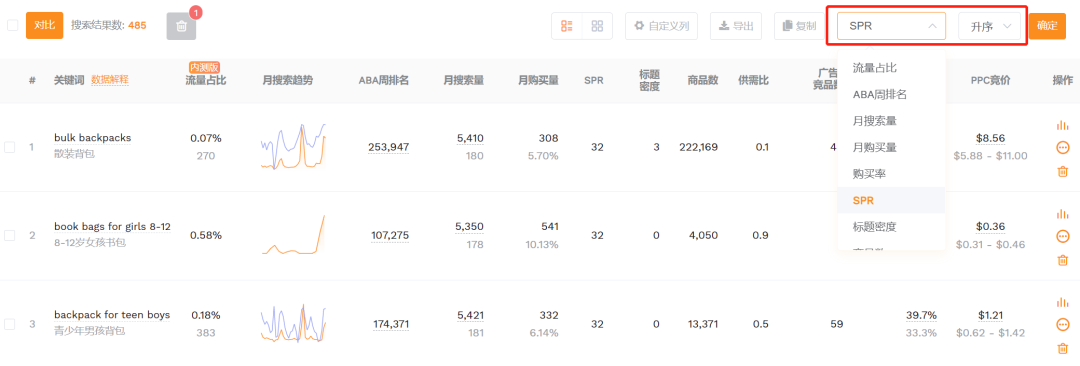This screenshot has width=1080, height=366.
Task: Delete bulk backpacks row via trash icon
Action: [x=1062, y=171]
